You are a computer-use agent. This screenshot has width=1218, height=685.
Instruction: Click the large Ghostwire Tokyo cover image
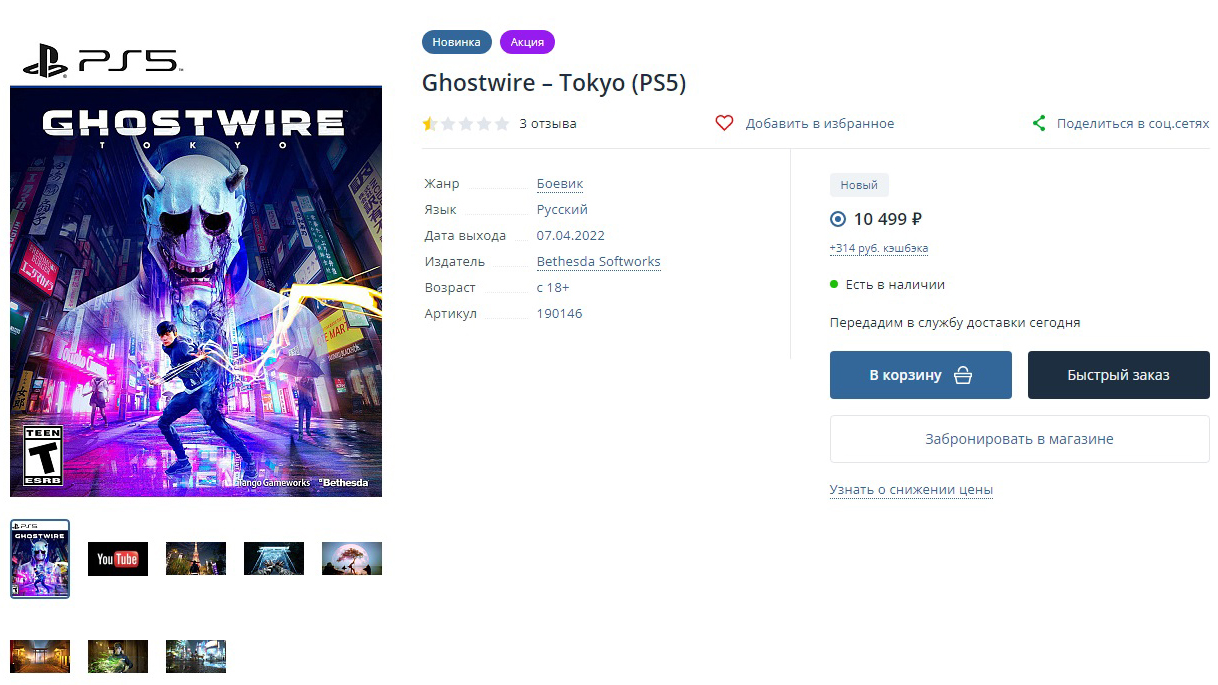tap(196, 291)
